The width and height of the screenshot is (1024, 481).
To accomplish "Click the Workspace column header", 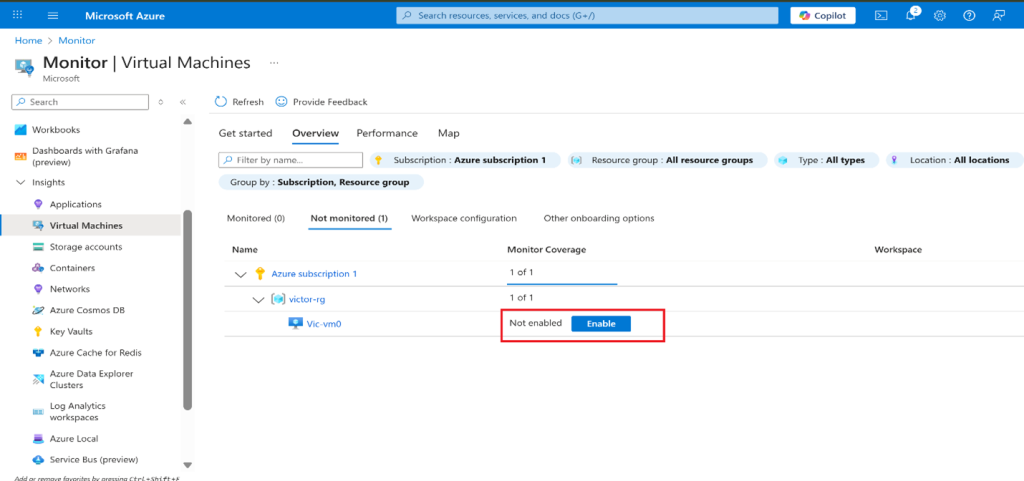I will click(x=898, y=249).
